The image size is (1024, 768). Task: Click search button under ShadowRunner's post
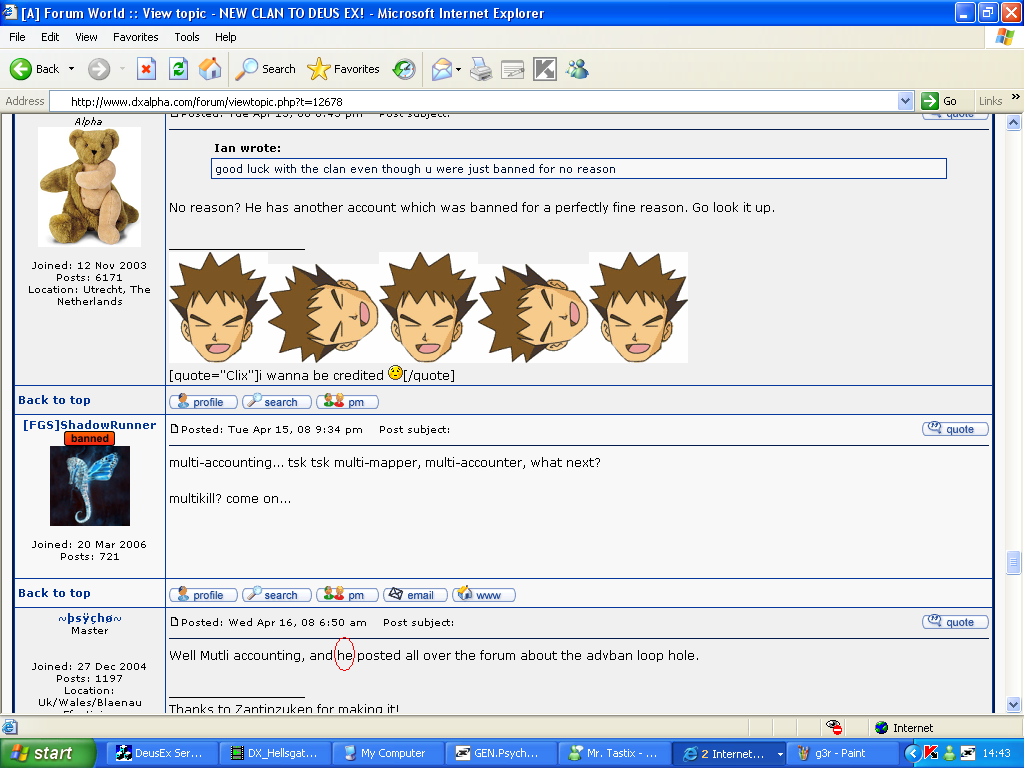[x=276, y=595]
